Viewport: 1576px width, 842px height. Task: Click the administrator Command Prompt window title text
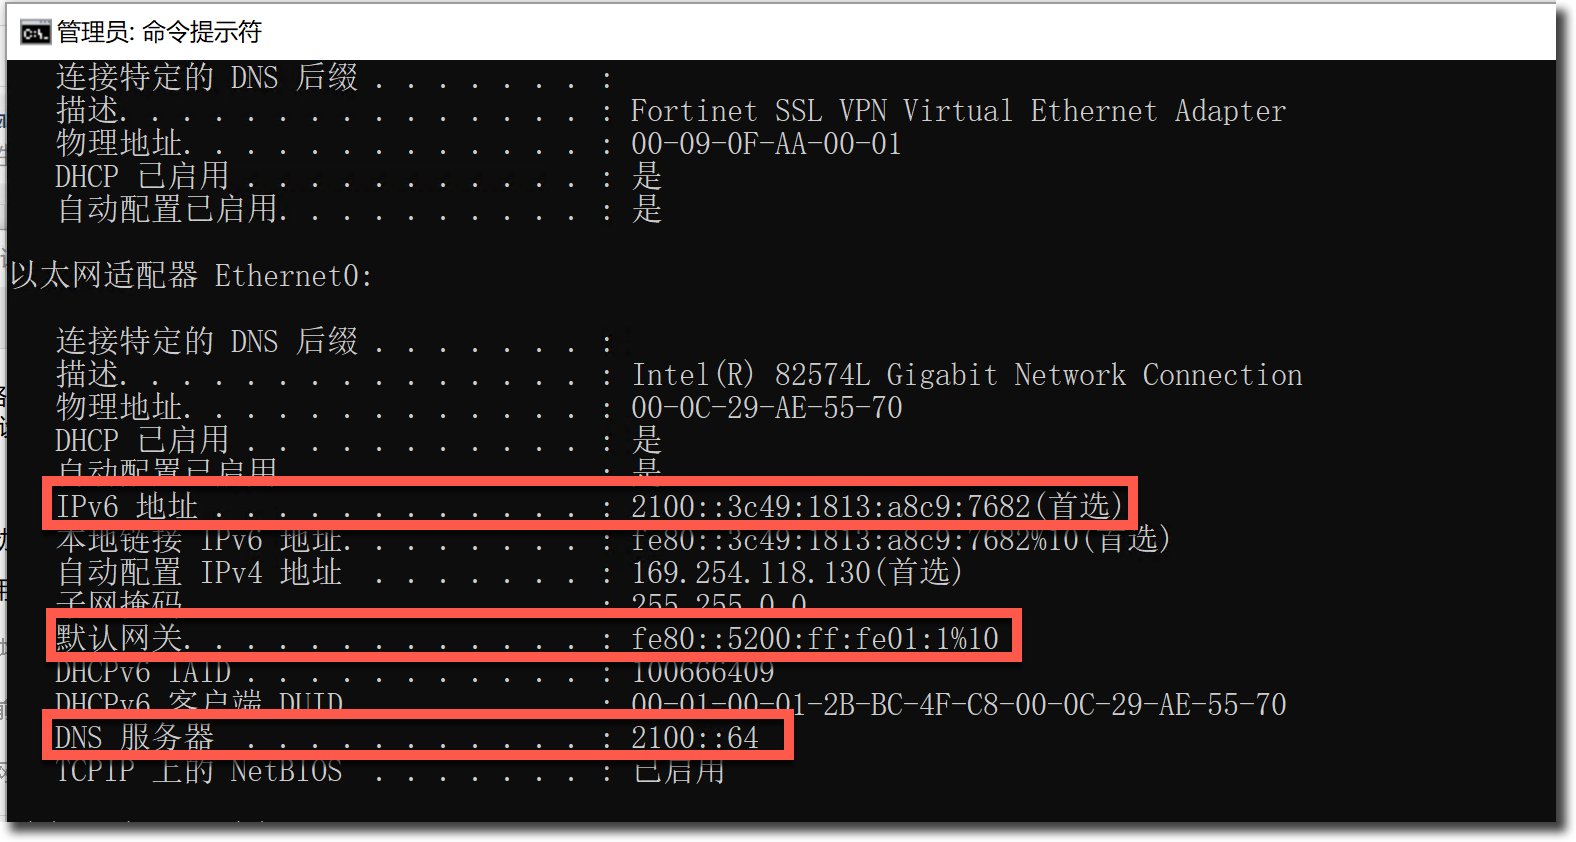159,33
